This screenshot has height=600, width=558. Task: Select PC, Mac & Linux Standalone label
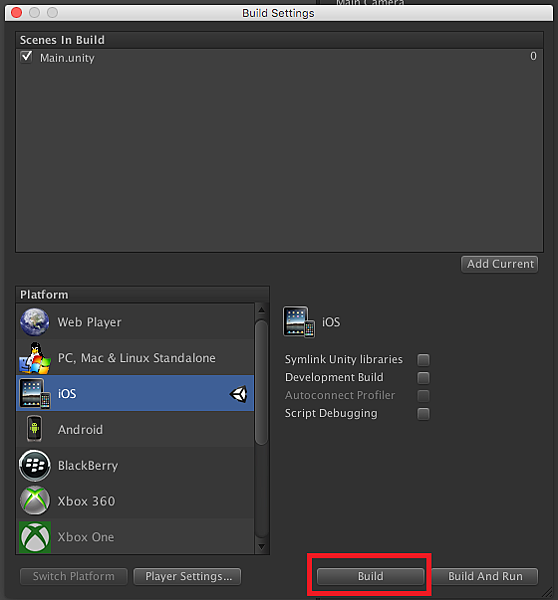[x=137, y=358]
